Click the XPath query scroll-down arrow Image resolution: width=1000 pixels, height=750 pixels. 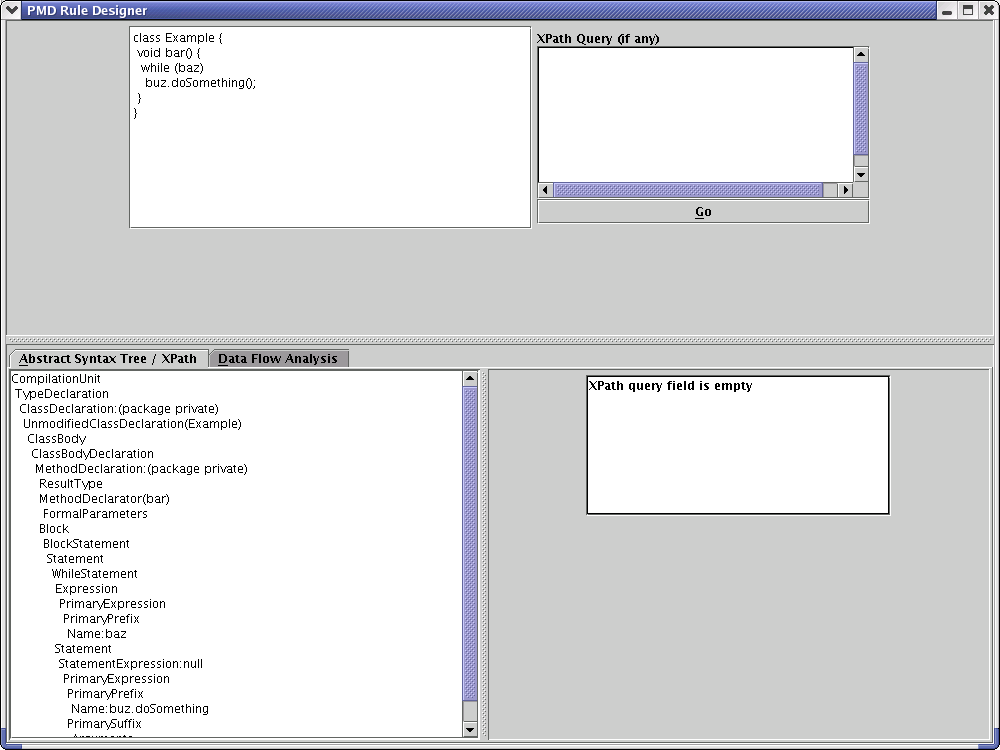click(861, 175)
